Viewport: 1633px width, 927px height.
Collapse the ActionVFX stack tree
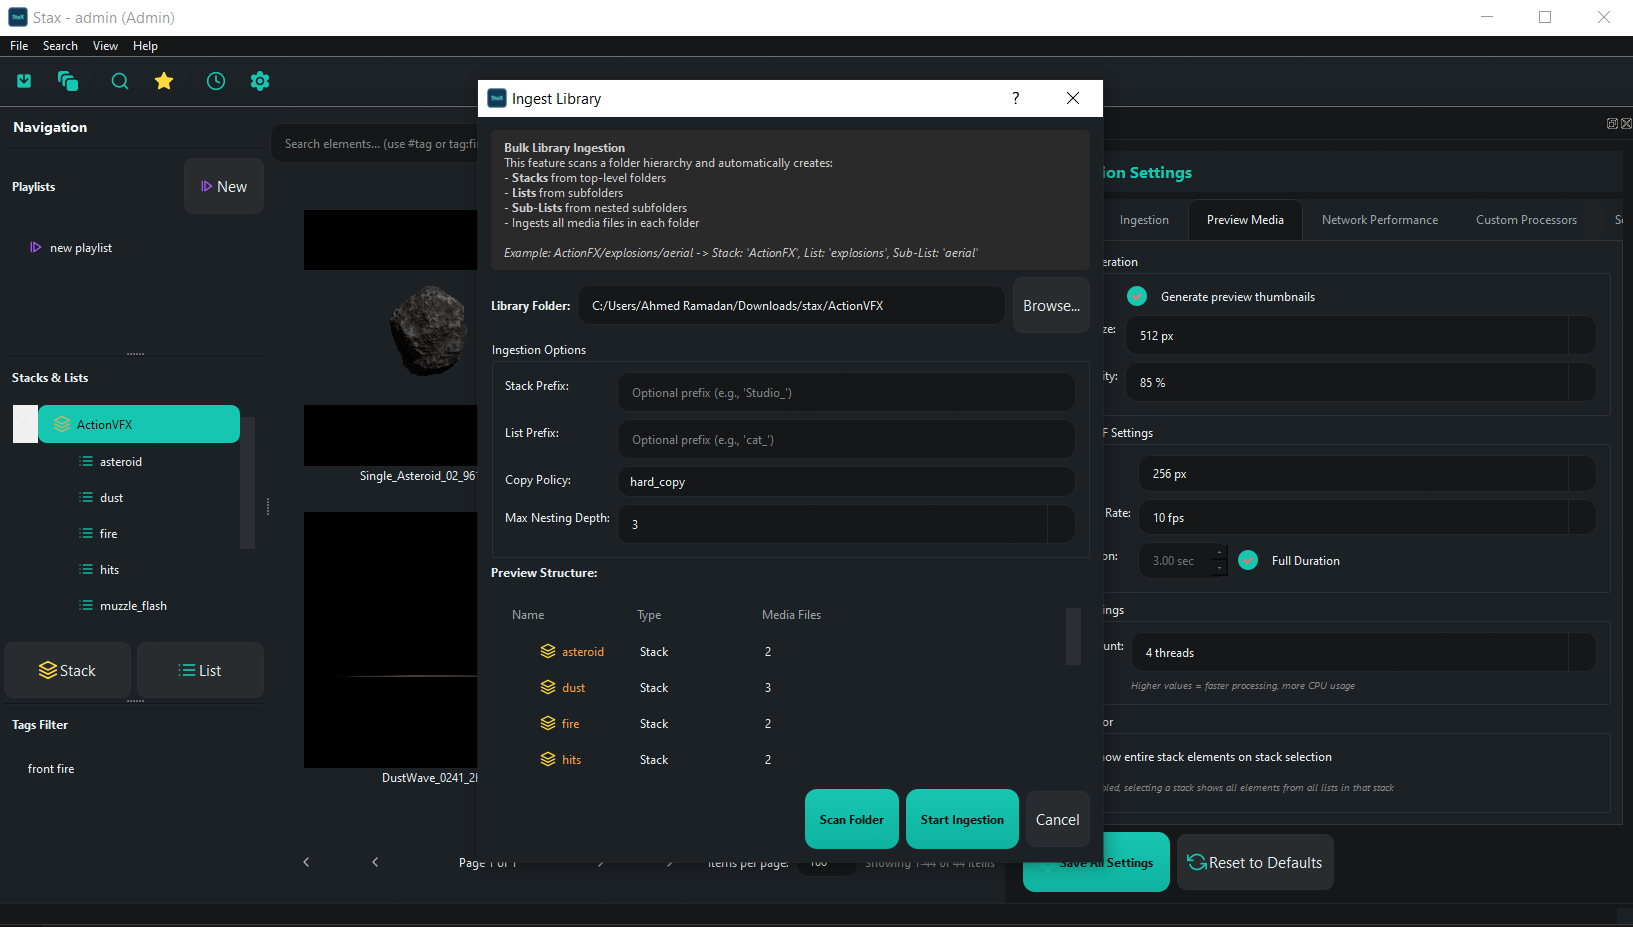coord(25,424)
